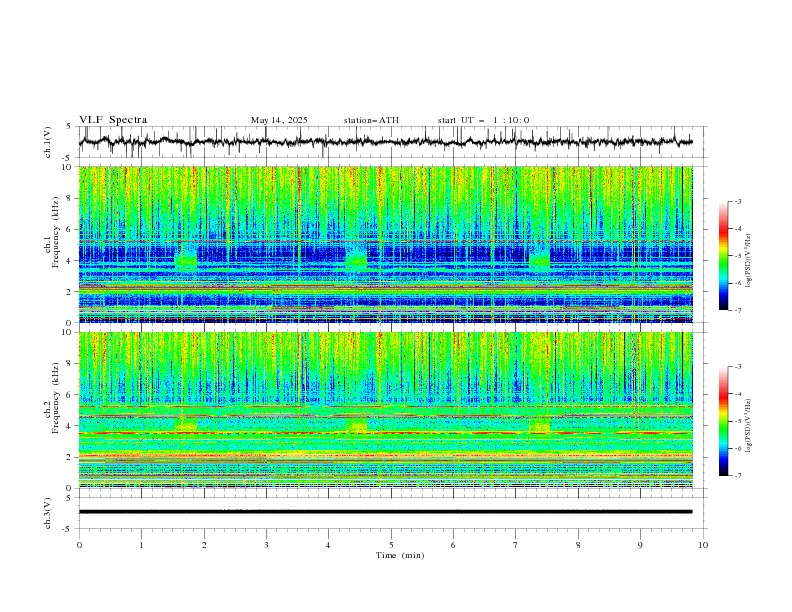Click the "2" kHz tick of ch.2 spectrogram
The width and height of the screenshot is (792, 612).
point(71,457)
